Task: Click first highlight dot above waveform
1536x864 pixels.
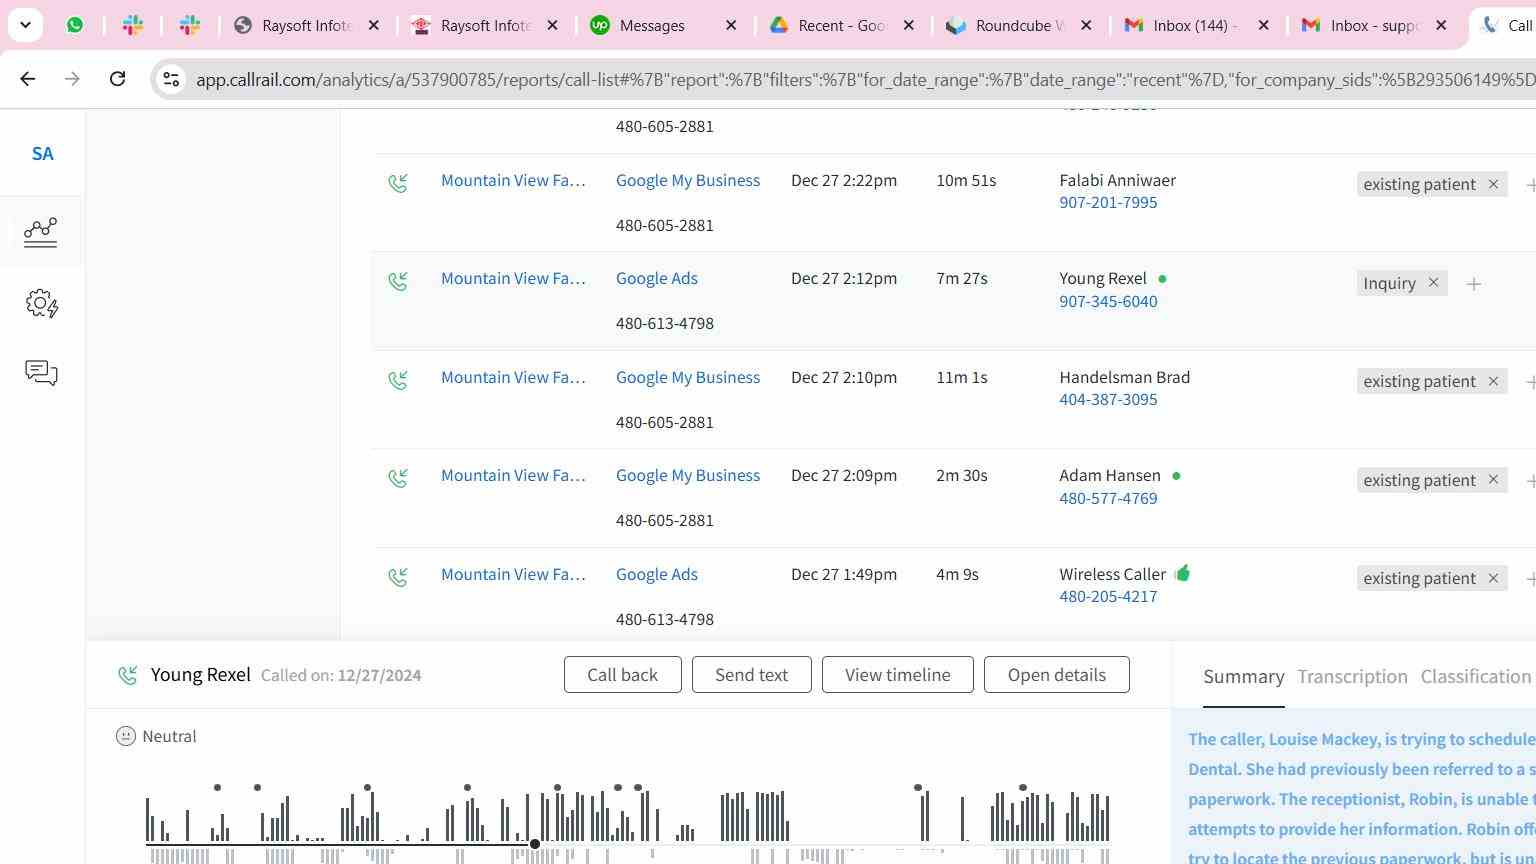Action: [217, 788]
